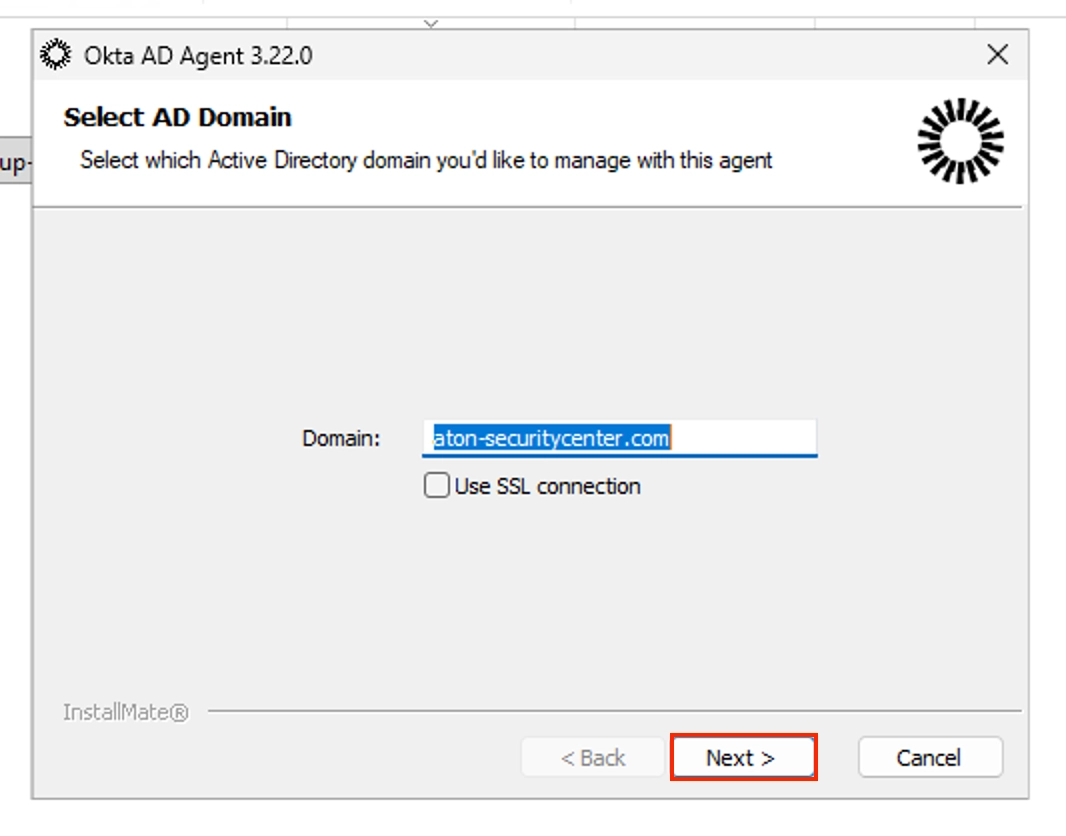The height and width of the screenshot is (836, 1066).
Task: Click the Next > button
Action: coord(742,757)
